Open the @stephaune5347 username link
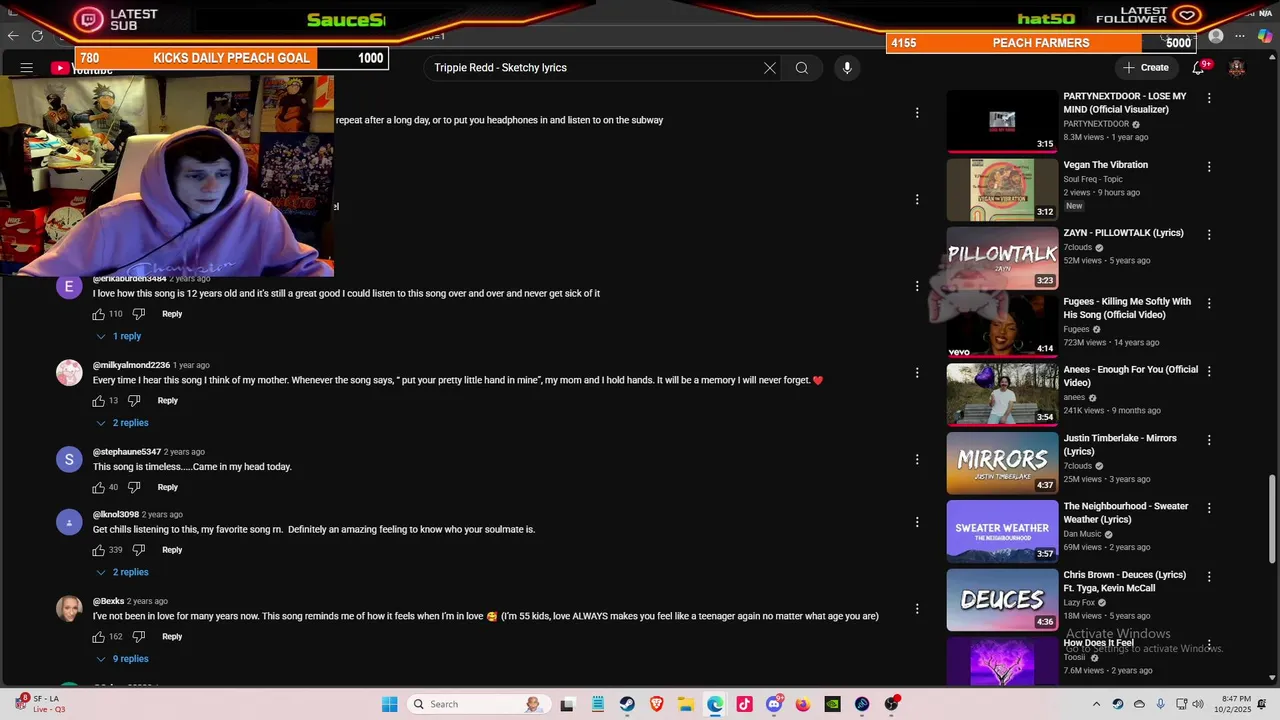The width and height of the screenshot is (1280, 720). coord(127,452)
